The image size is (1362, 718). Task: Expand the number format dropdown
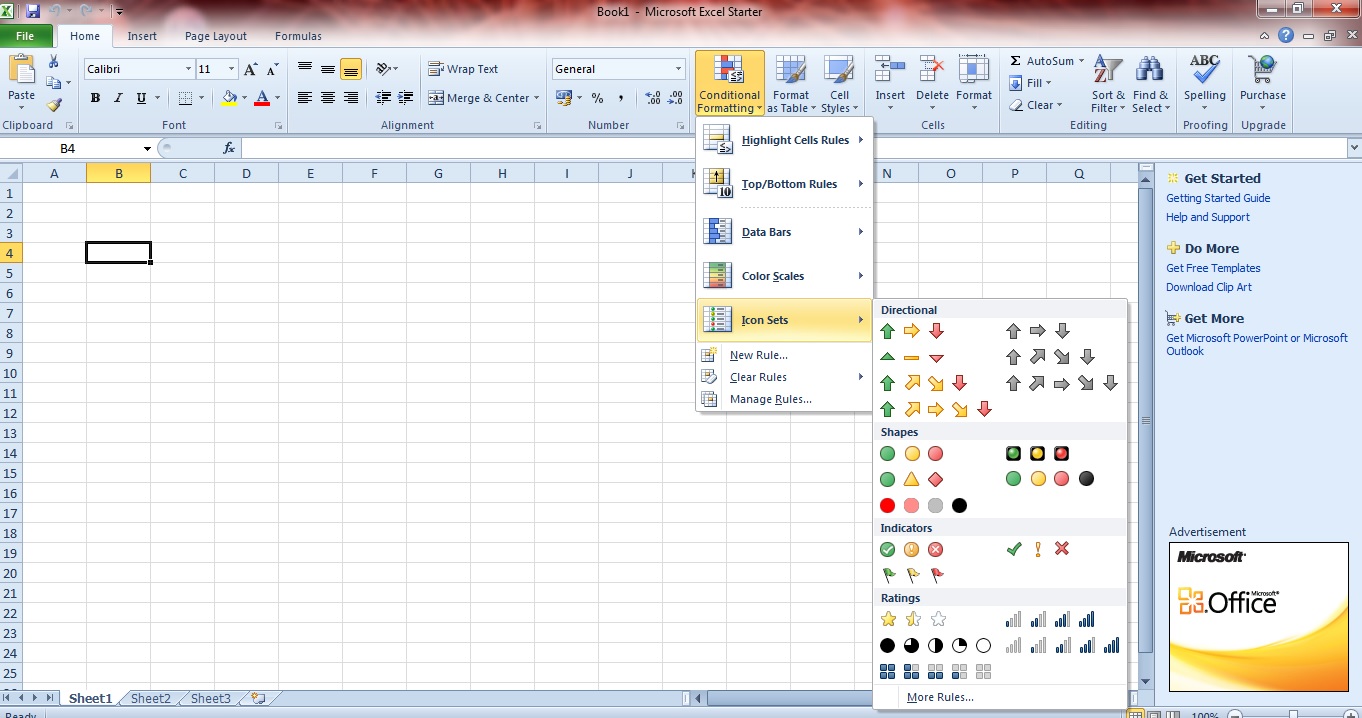(678, 69)
